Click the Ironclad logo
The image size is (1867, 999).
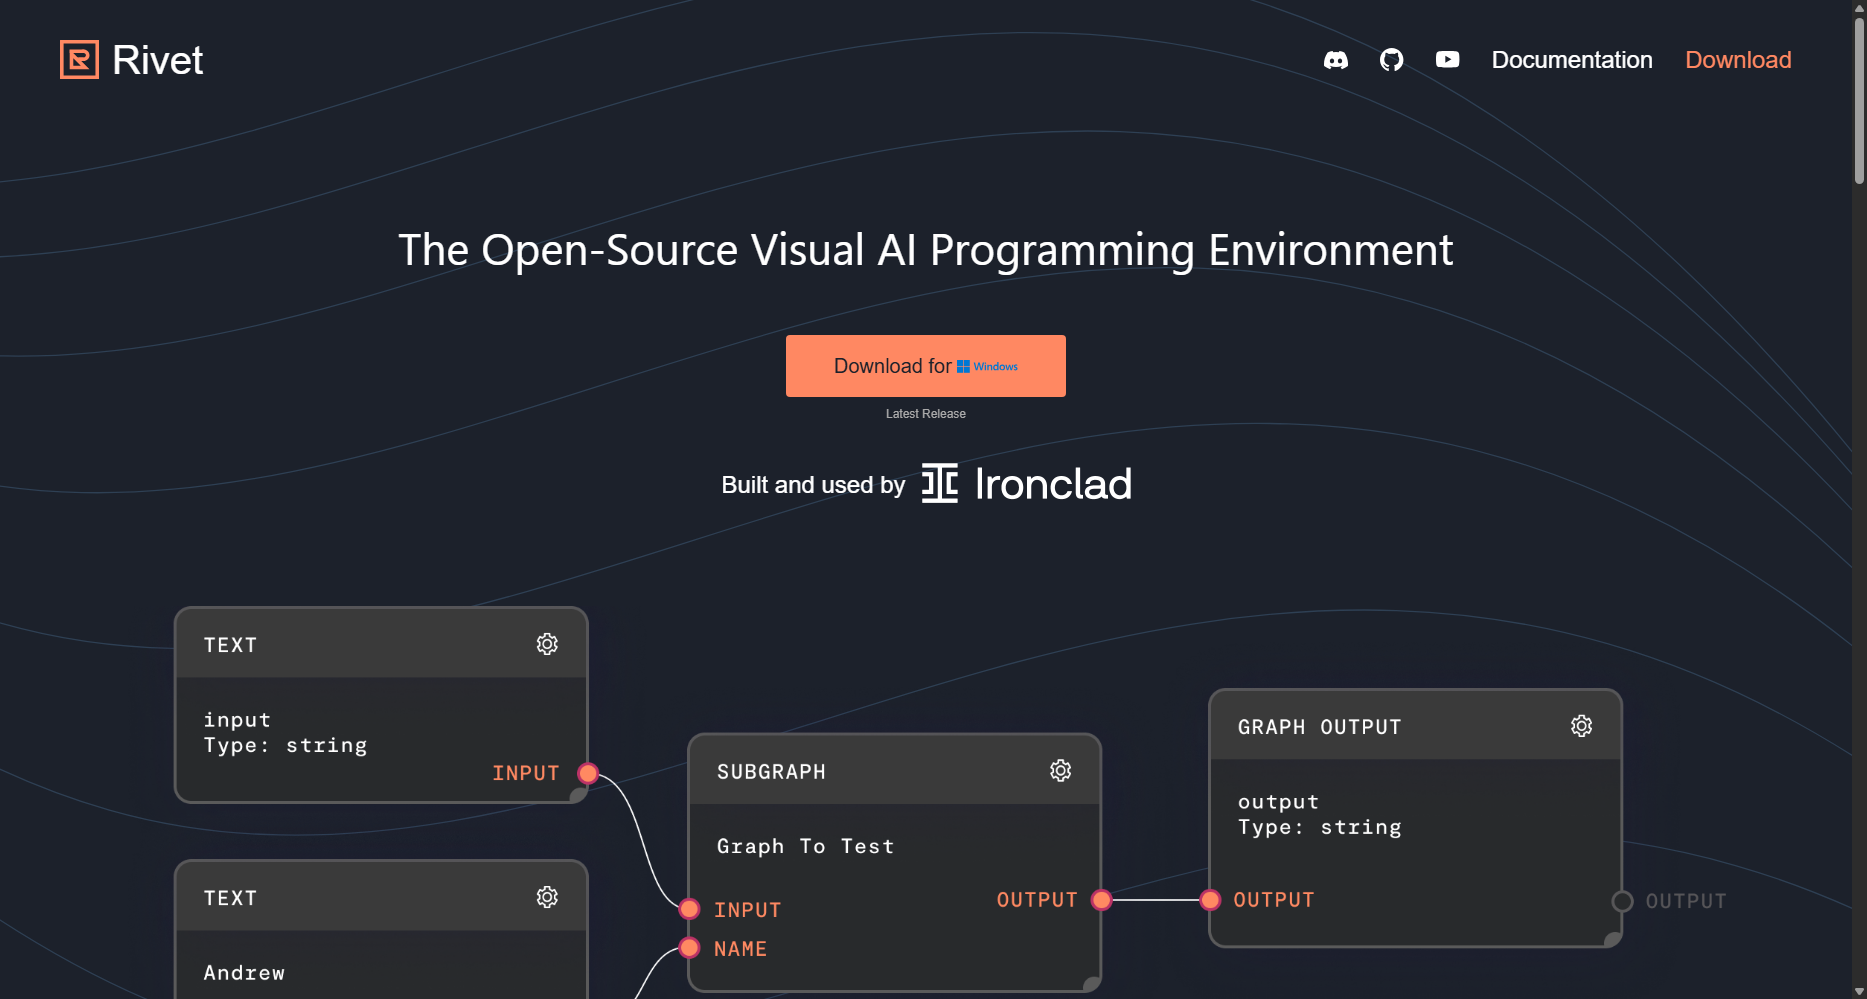[x=1026, y=484]
